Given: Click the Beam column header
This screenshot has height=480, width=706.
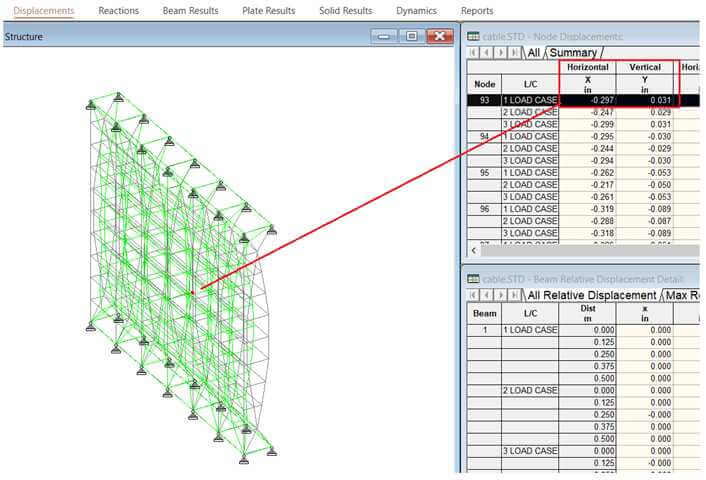Looking at the screenshot, I should (484, 313).
